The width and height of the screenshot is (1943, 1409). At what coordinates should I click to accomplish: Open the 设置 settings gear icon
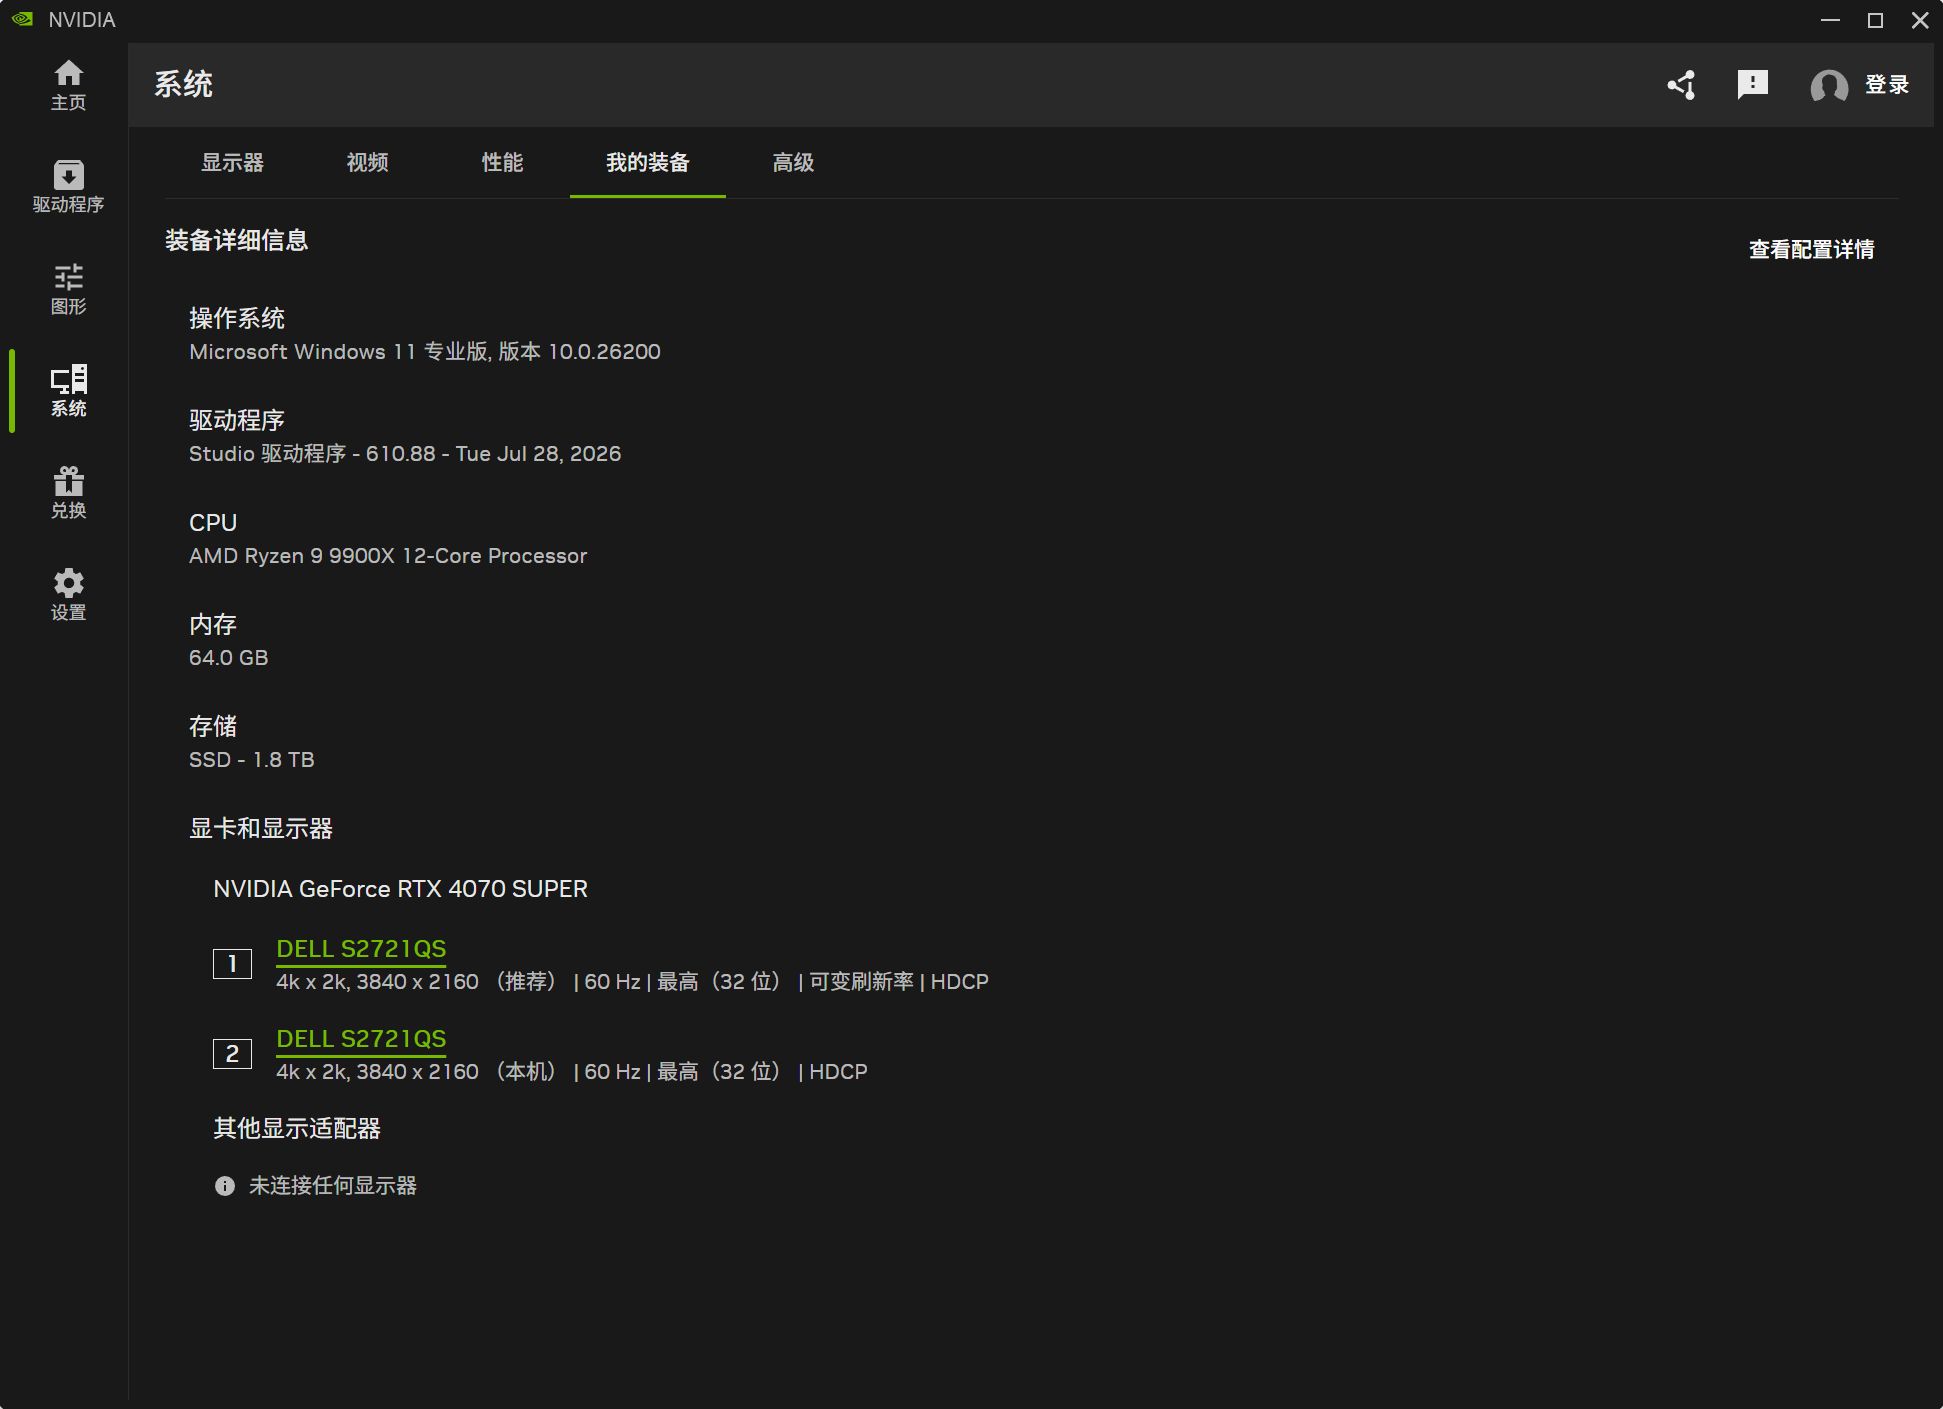point(68,595)
